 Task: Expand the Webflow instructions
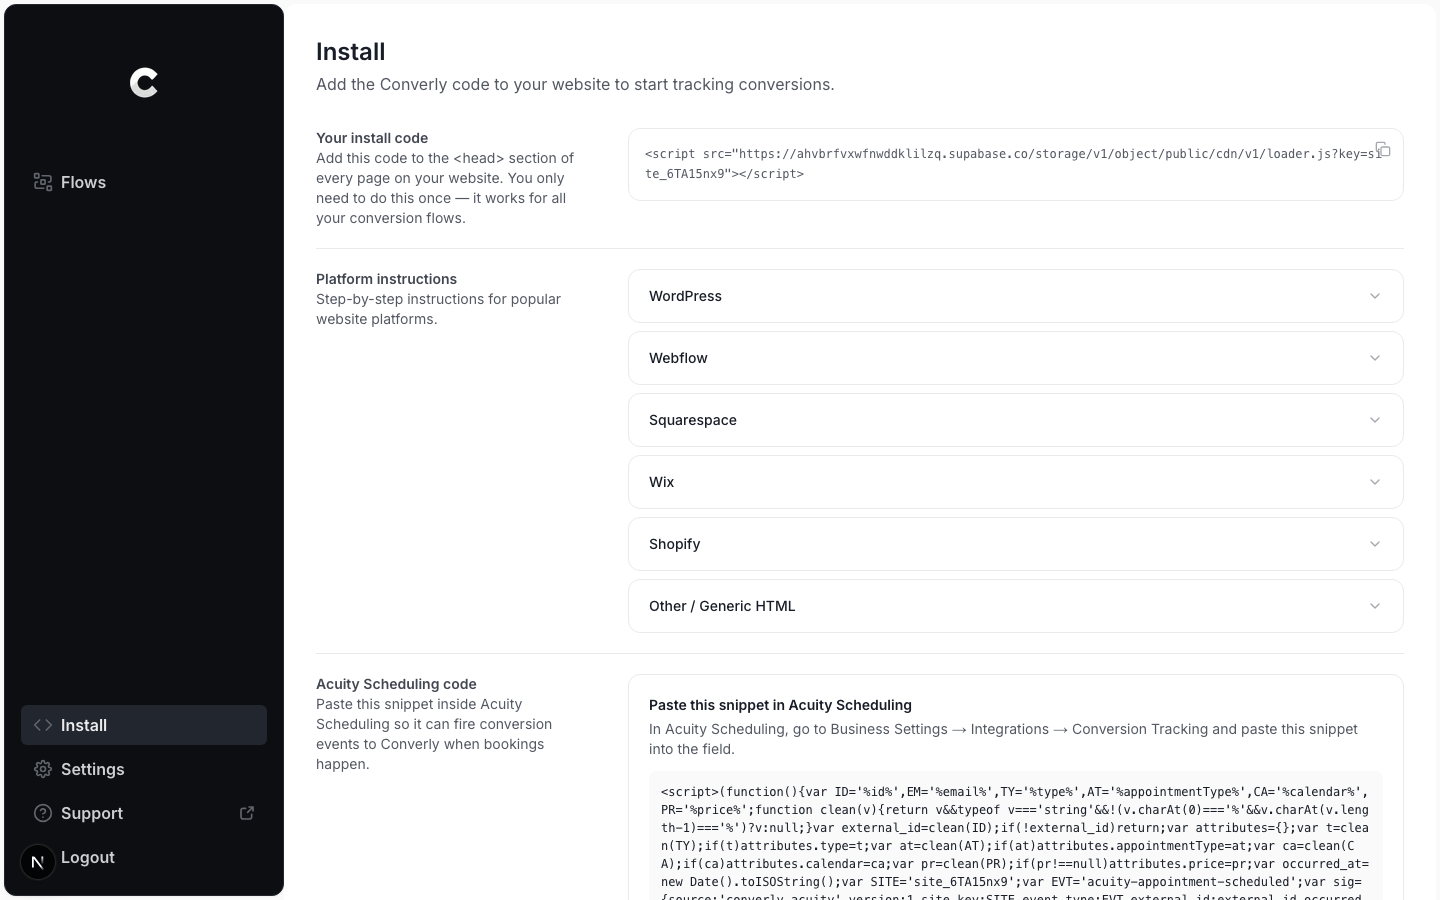click(x=1015, y=358)
